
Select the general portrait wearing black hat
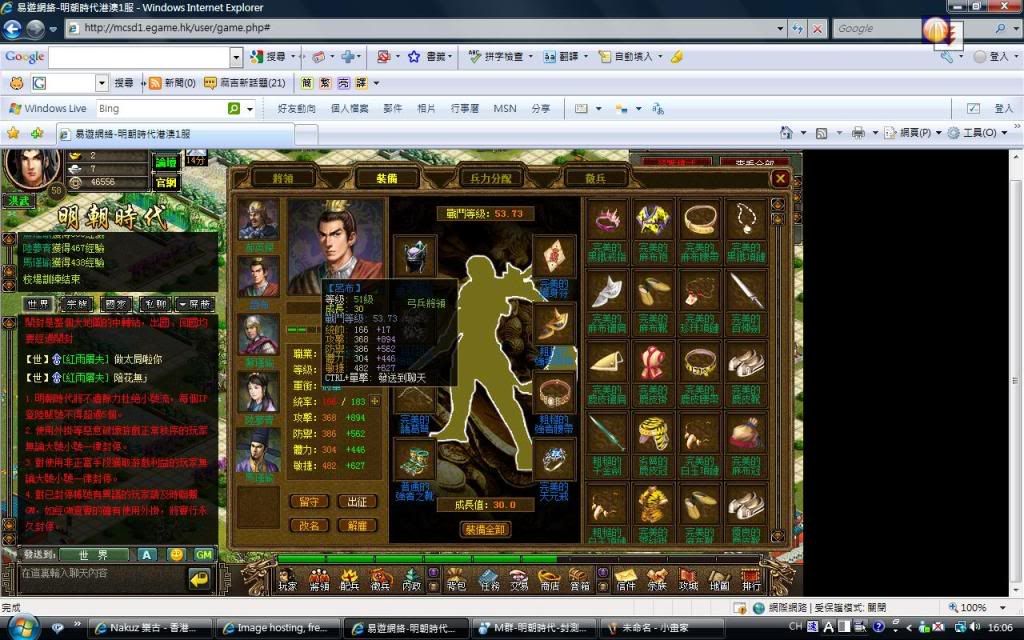[259, 450]
